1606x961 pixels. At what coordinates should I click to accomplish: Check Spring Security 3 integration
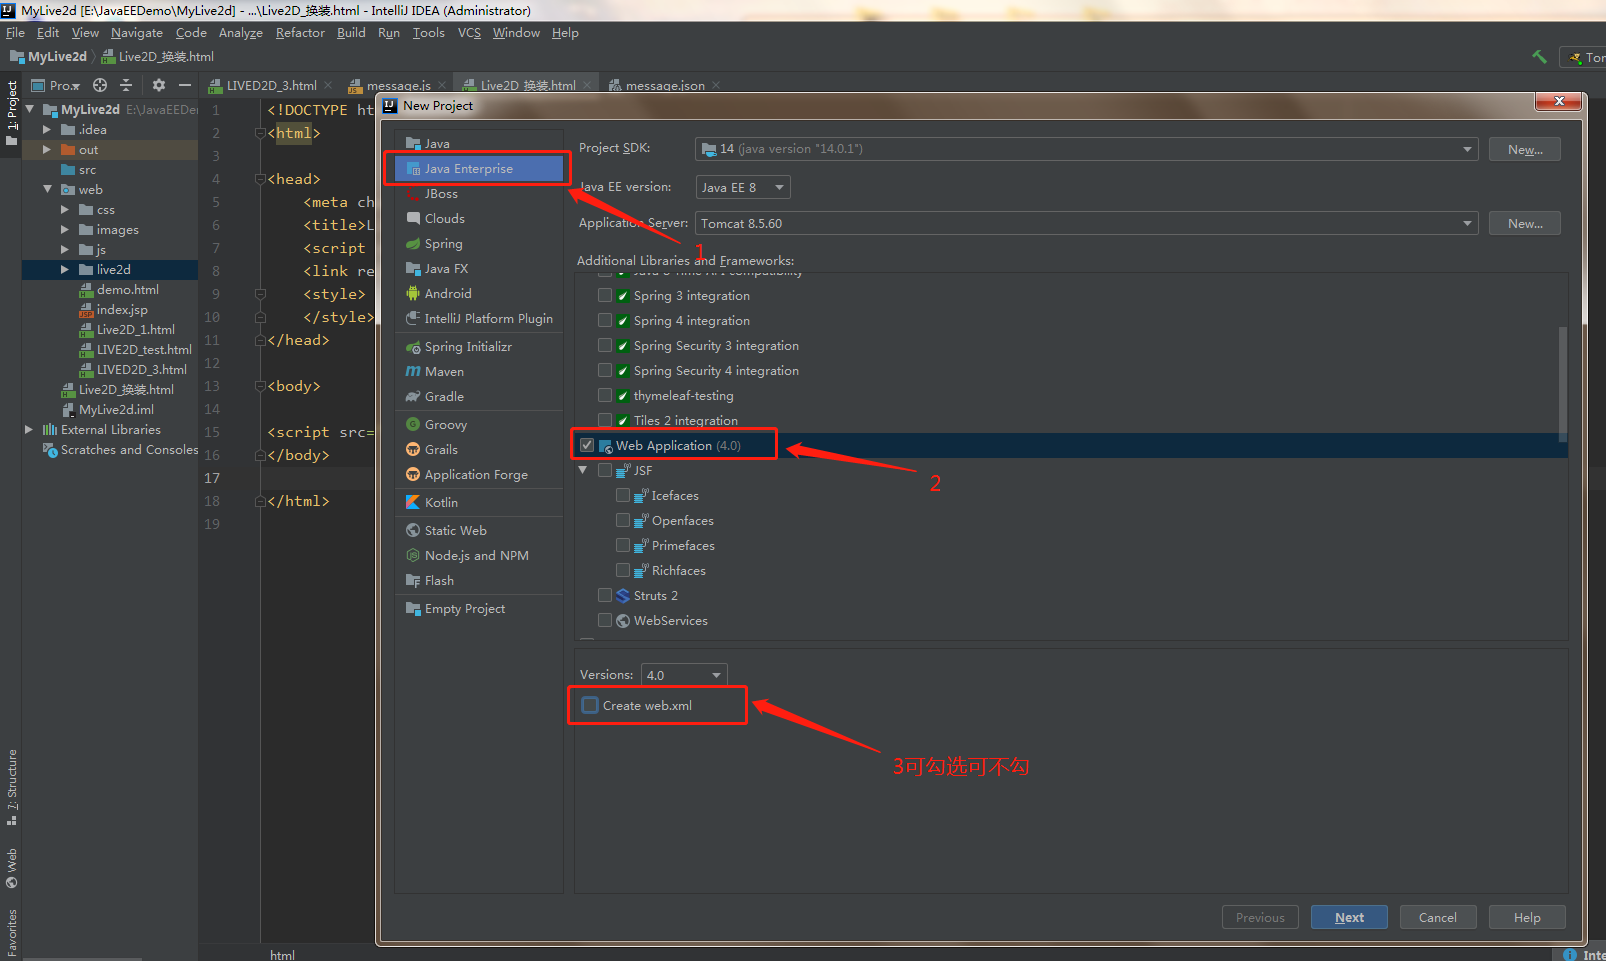point(605,346)
